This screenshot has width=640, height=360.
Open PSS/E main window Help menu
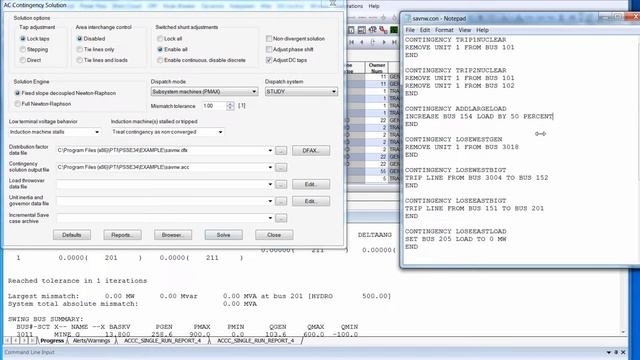pos(374,6)
